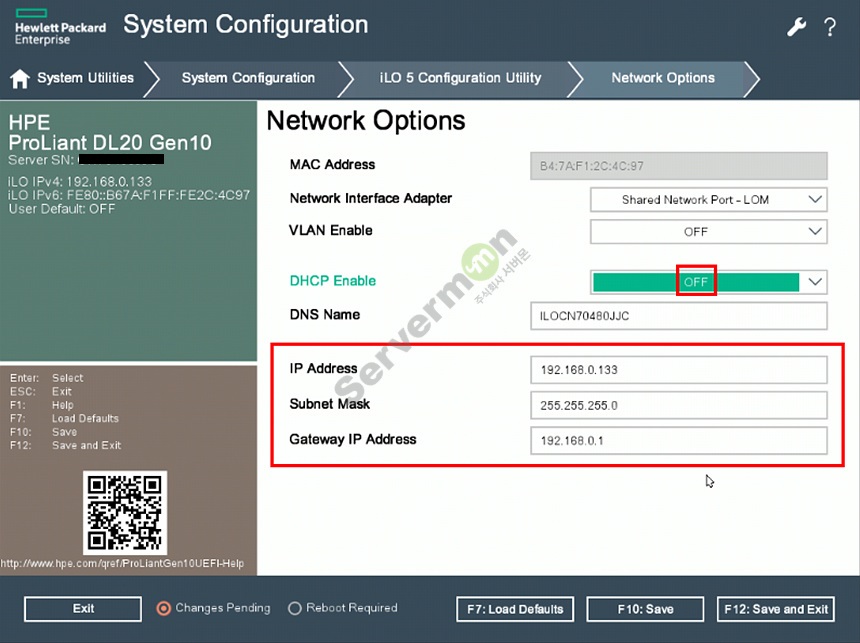
Task: Click the User Default: OFF text
Action: tap(62, 209)
